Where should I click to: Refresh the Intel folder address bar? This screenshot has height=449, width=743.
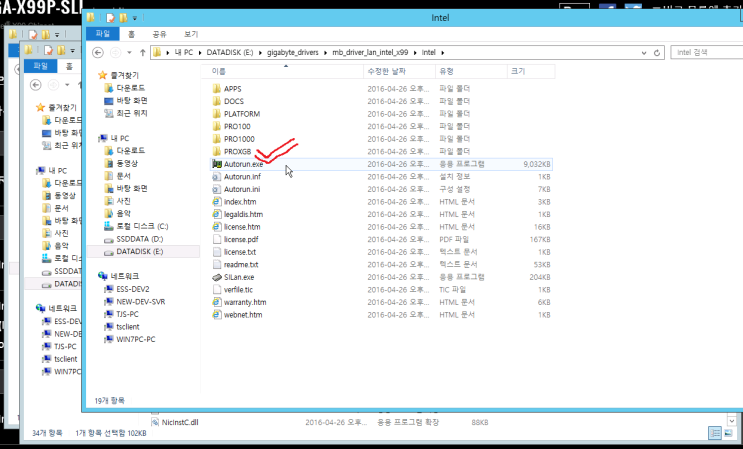click(657, 53)
